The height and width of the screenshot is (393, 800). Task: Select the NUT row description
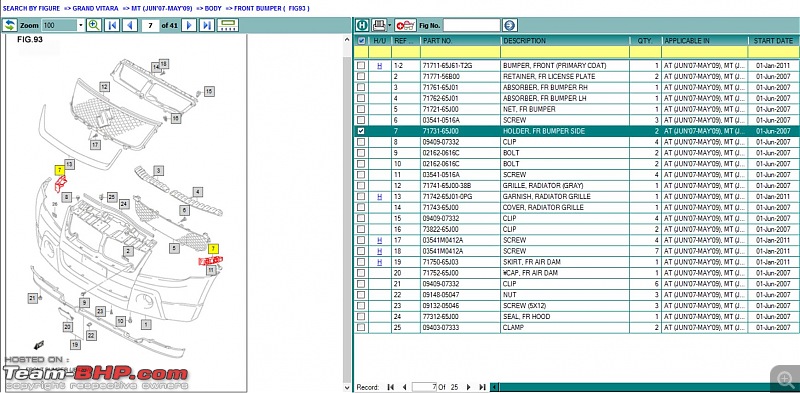(509, 294)
